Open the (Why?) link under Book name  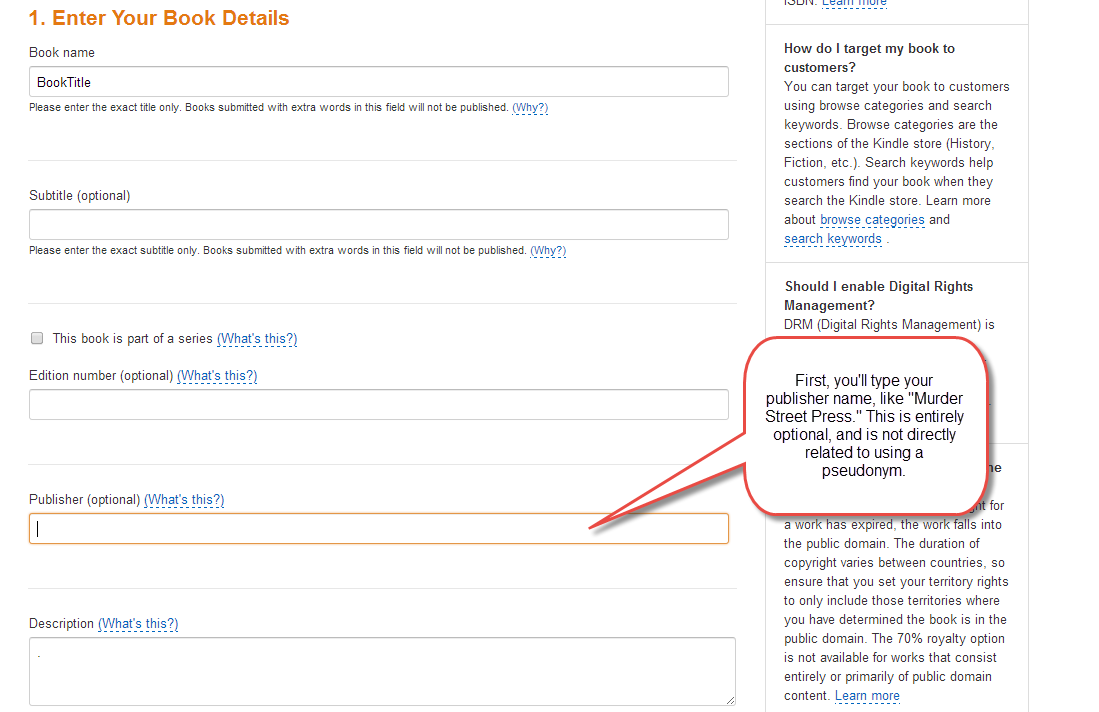pos(530,108)
